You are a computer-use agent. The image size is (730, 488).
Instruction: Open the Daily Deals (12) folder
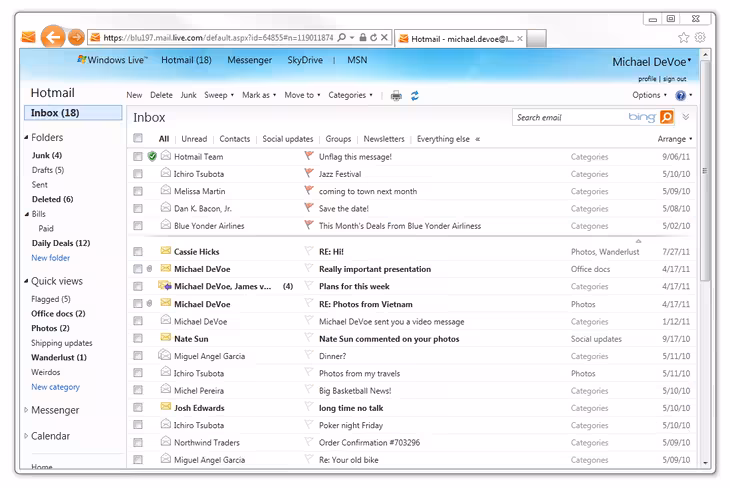[61, 243]
